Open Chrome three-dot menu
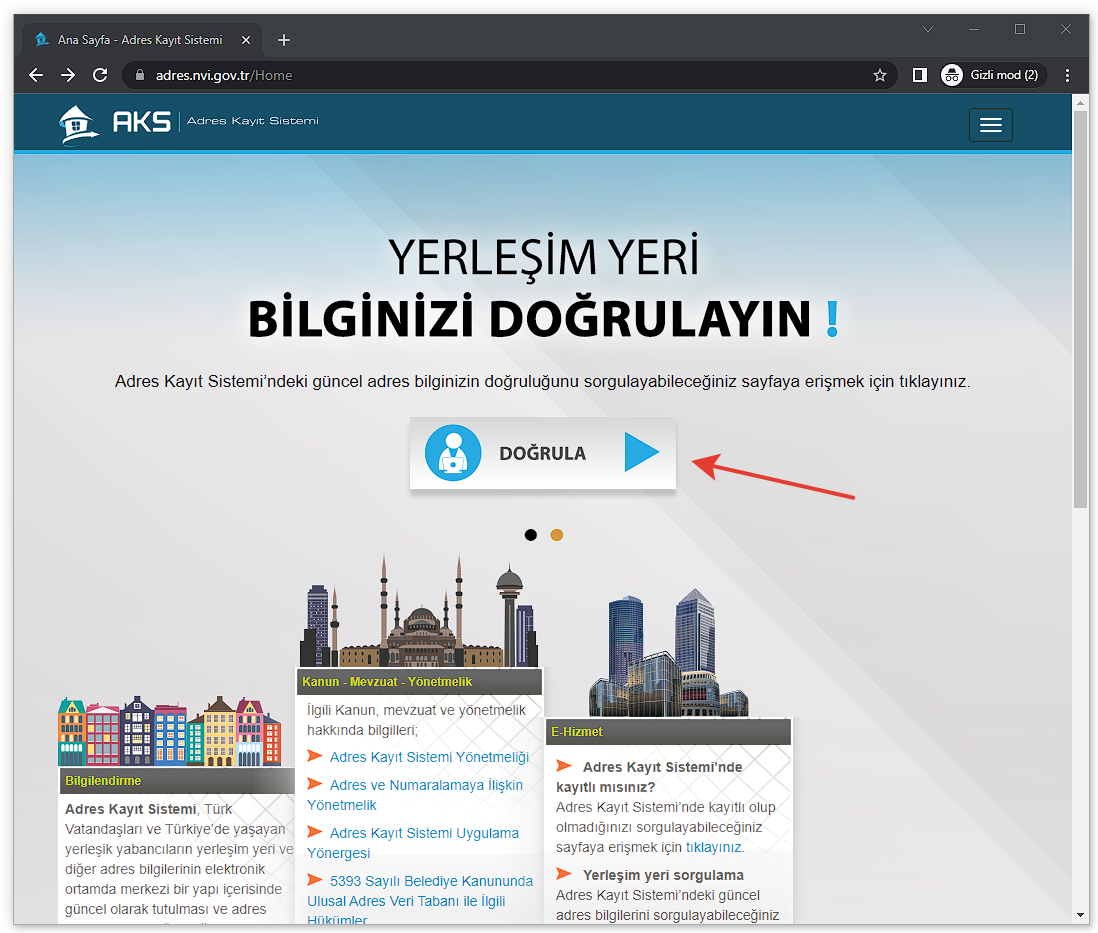Screen dimensions: 1098x933 pos(1067,75)
